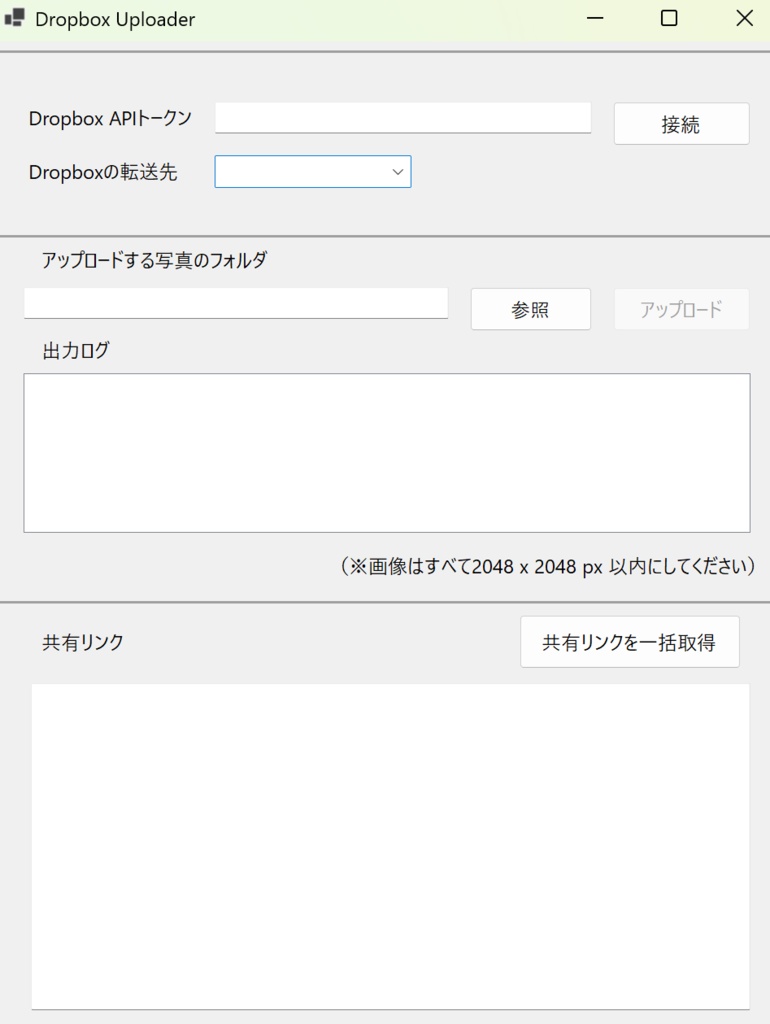Maximize the Dropbox Uploader window
Viewport: 770px width, 1024px height.
[668, 18]
